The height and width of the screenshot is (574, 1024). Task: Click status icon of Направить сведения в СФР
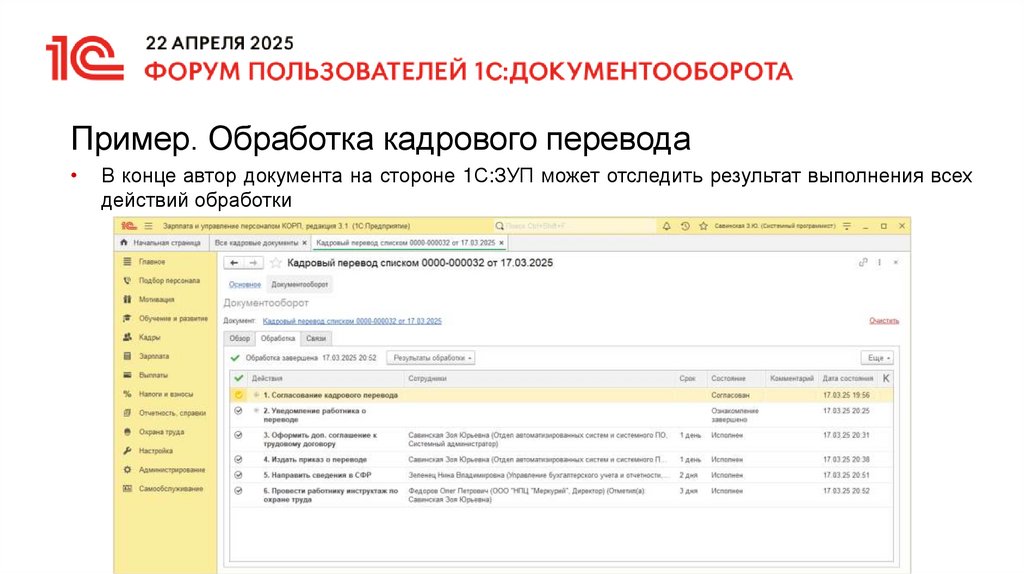tap(238, 475)
